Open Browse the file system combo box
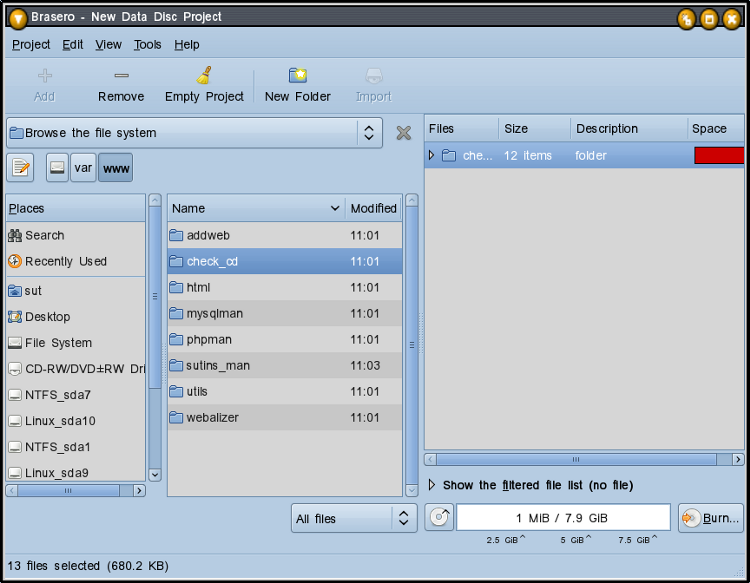The height and width of the screenshot is (583, 750). coord(194,133)
